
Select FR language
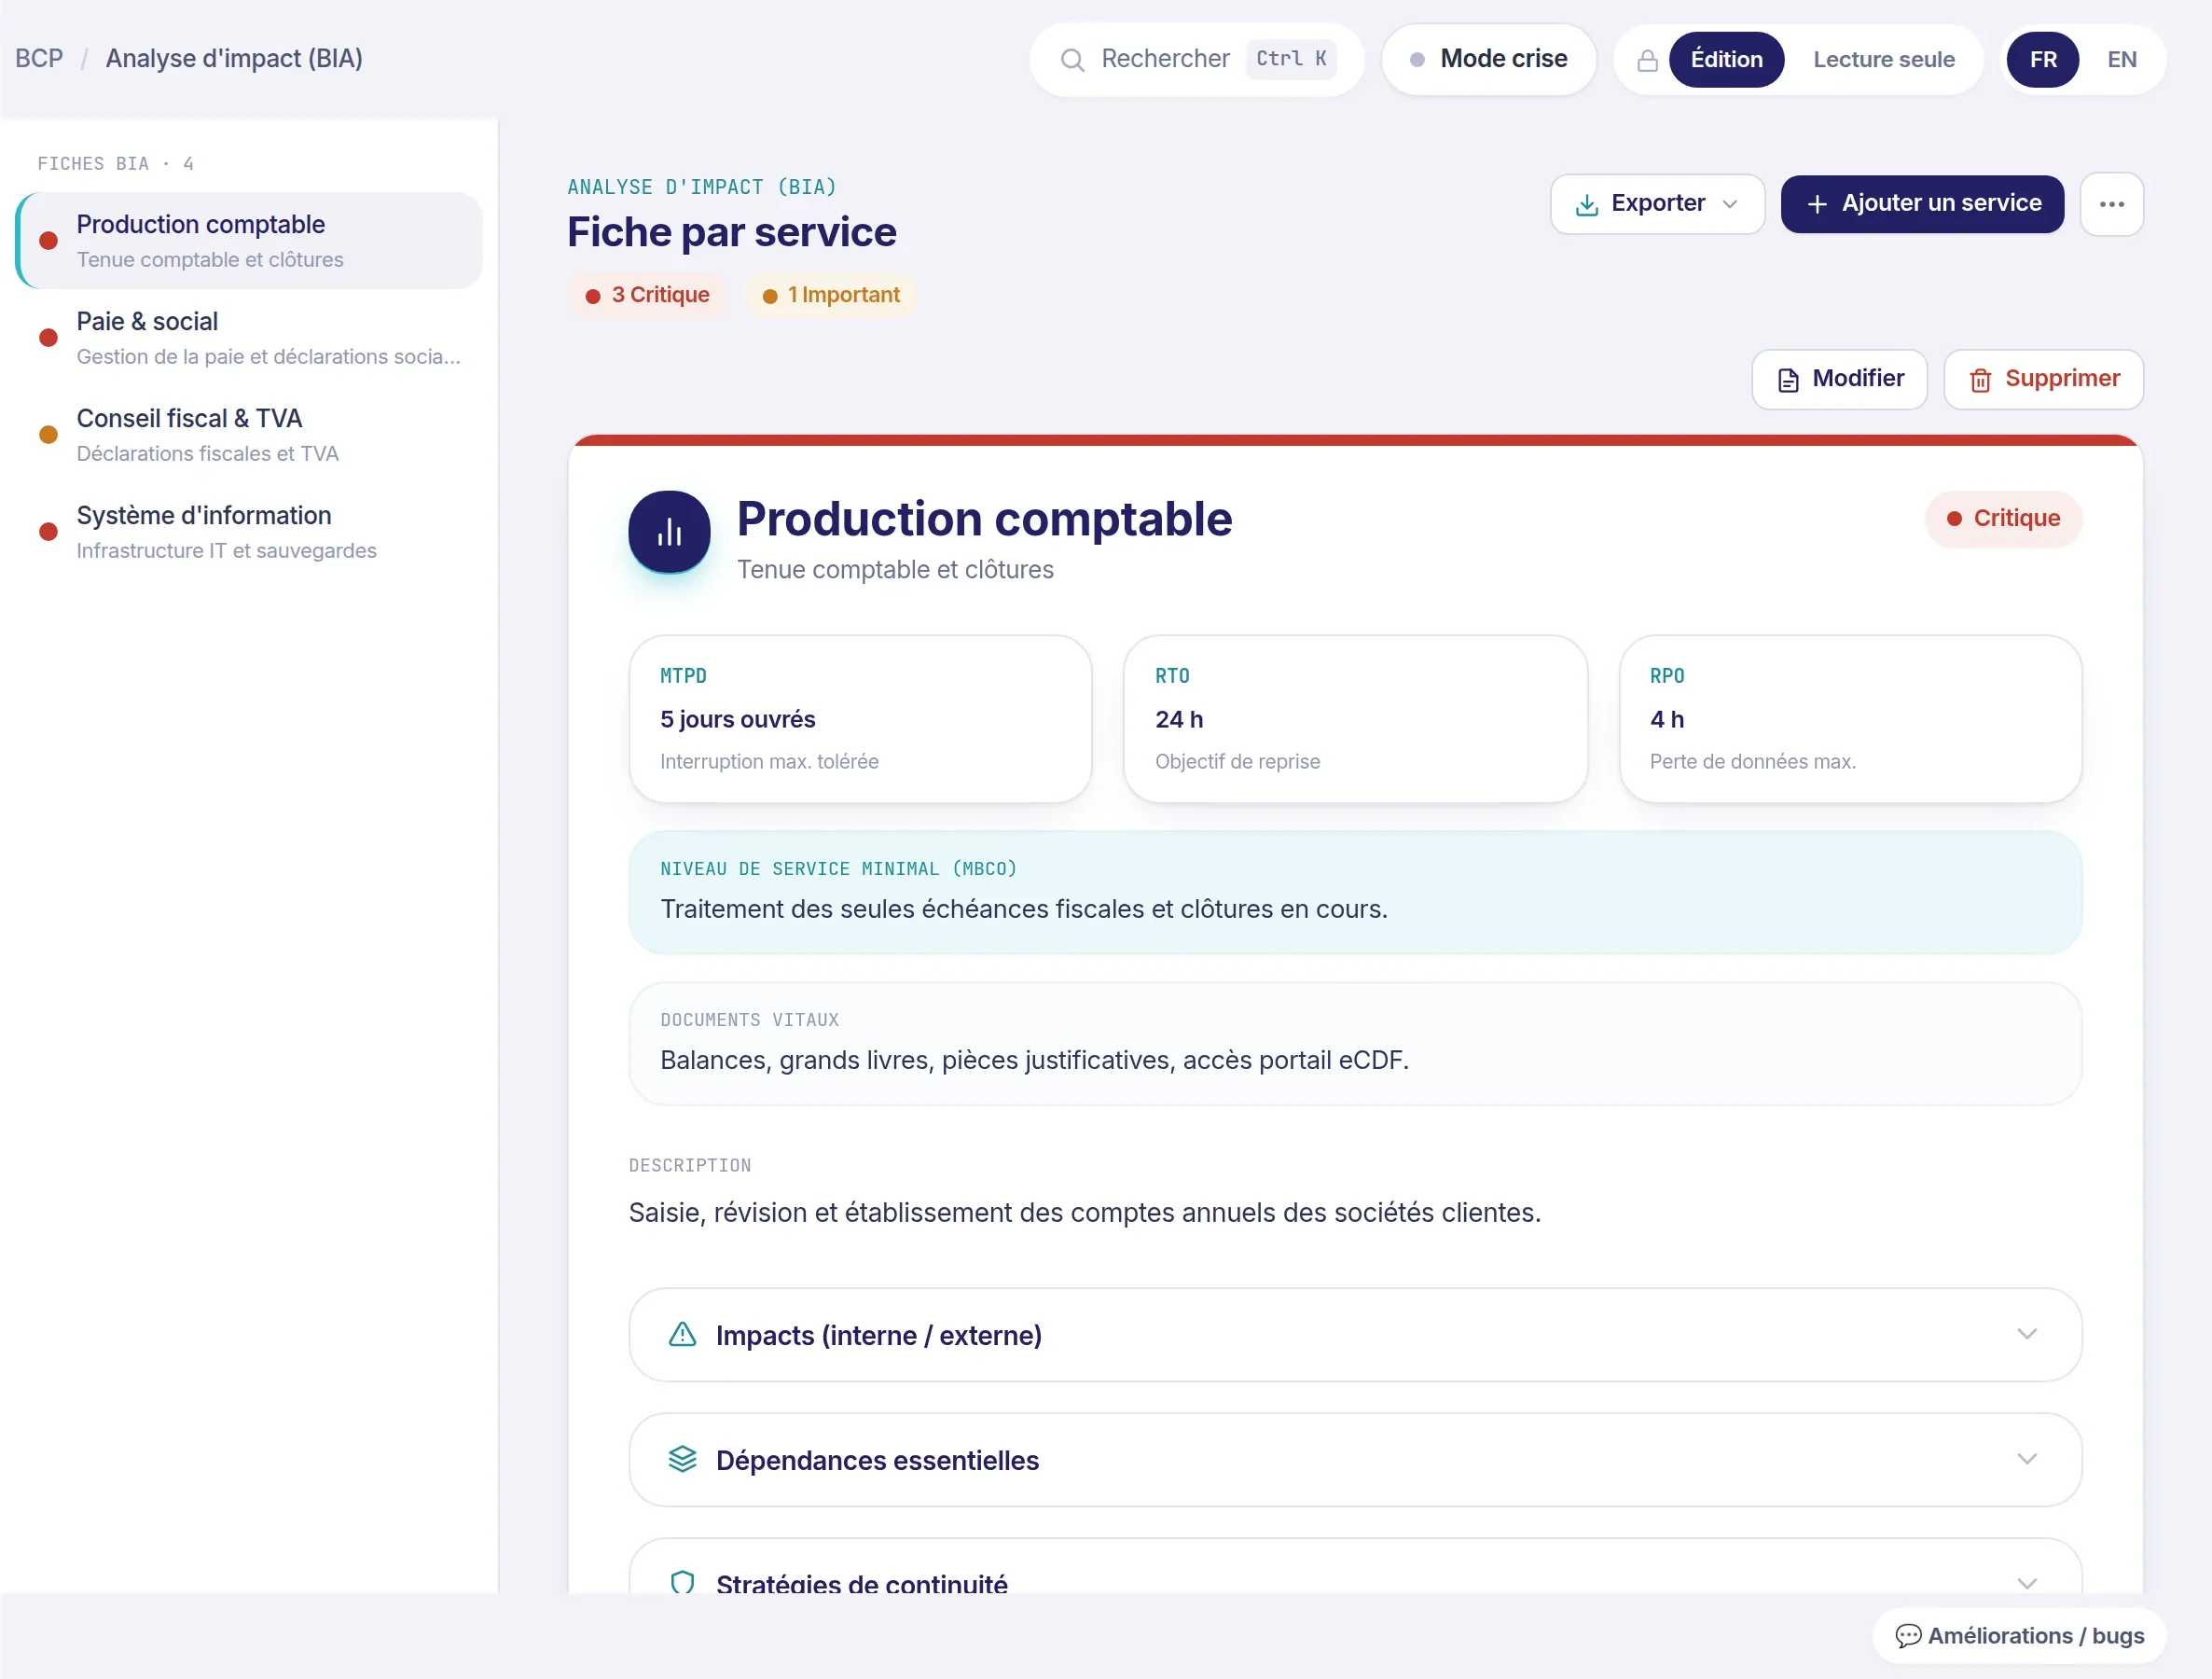[2043, 60]
